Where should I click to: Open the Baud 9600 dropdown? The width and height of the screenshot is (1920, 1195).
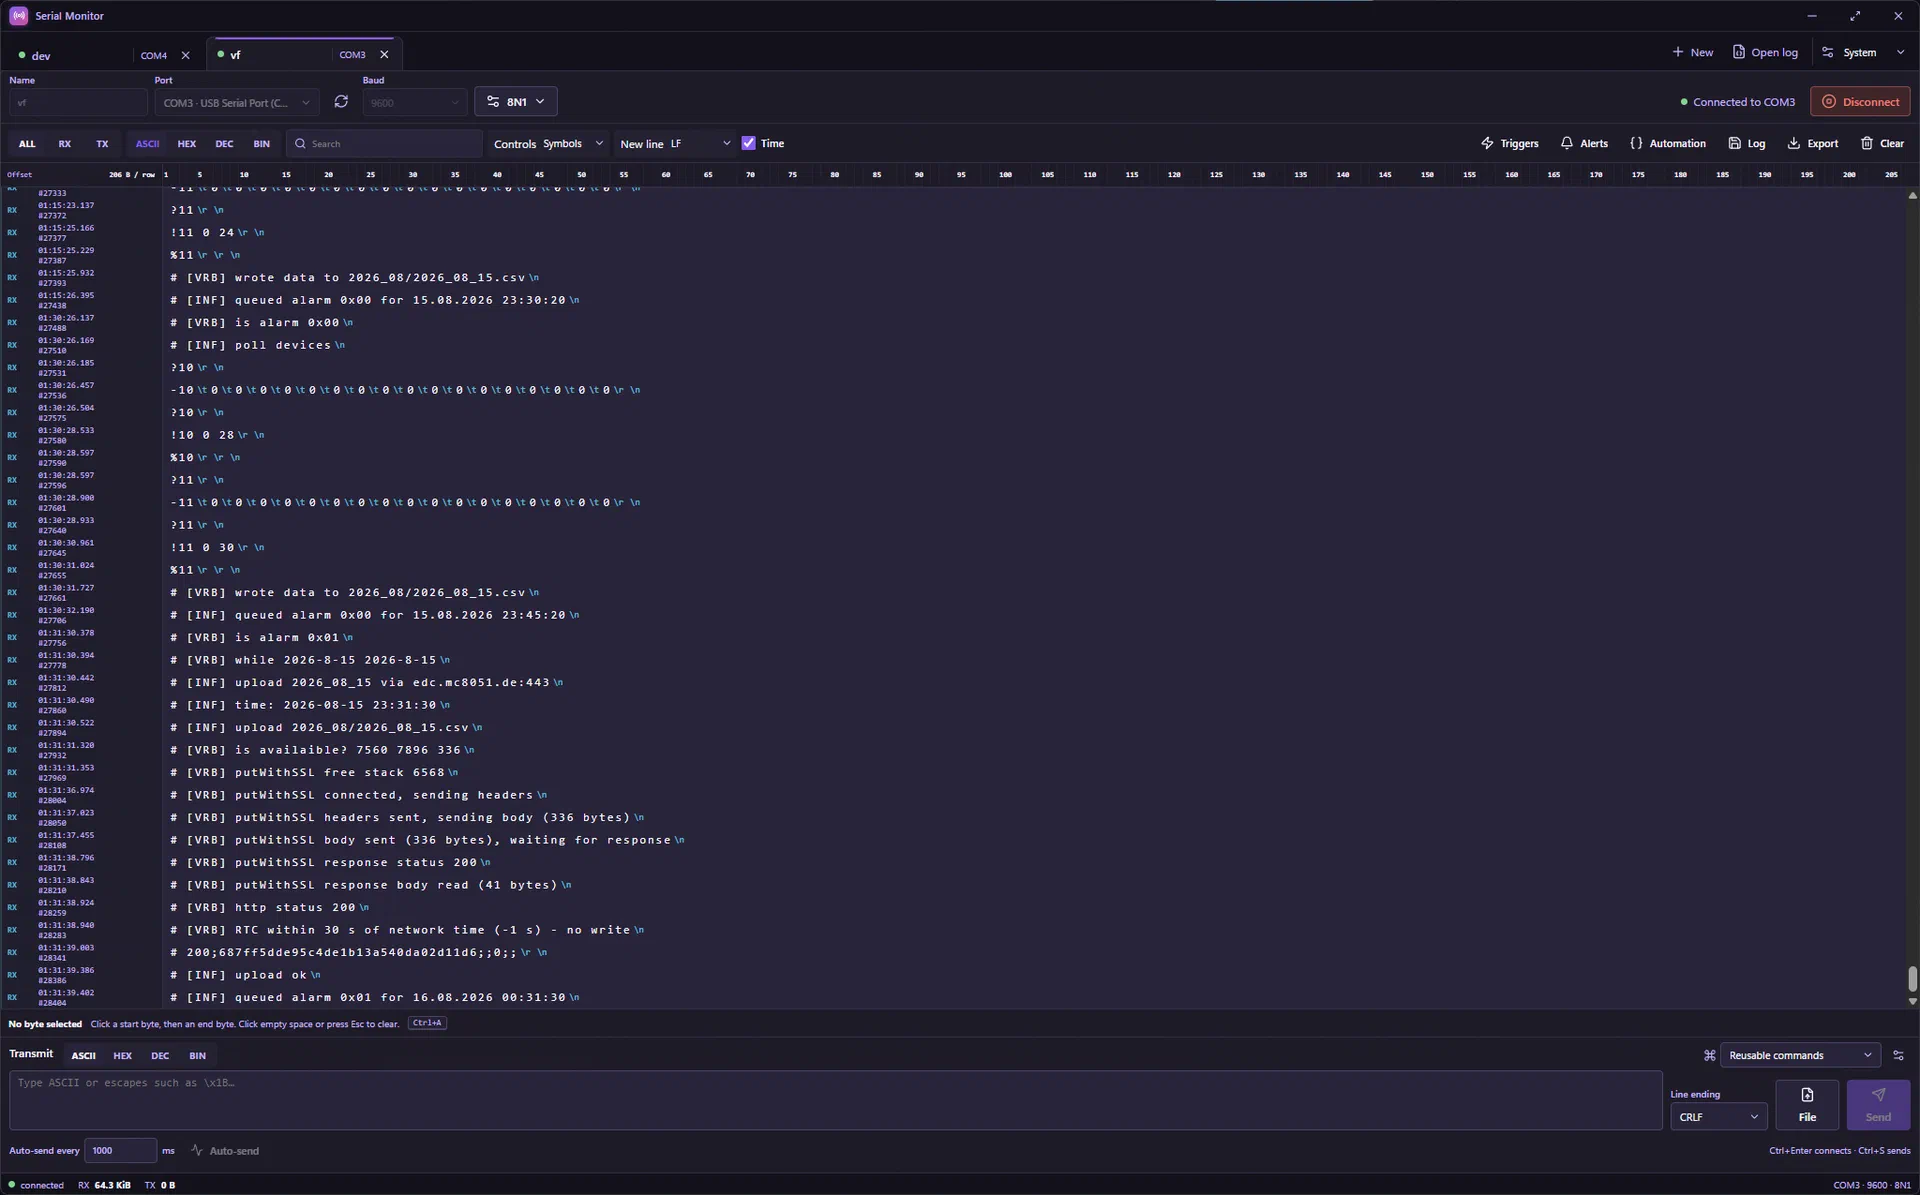coord(414,103)
